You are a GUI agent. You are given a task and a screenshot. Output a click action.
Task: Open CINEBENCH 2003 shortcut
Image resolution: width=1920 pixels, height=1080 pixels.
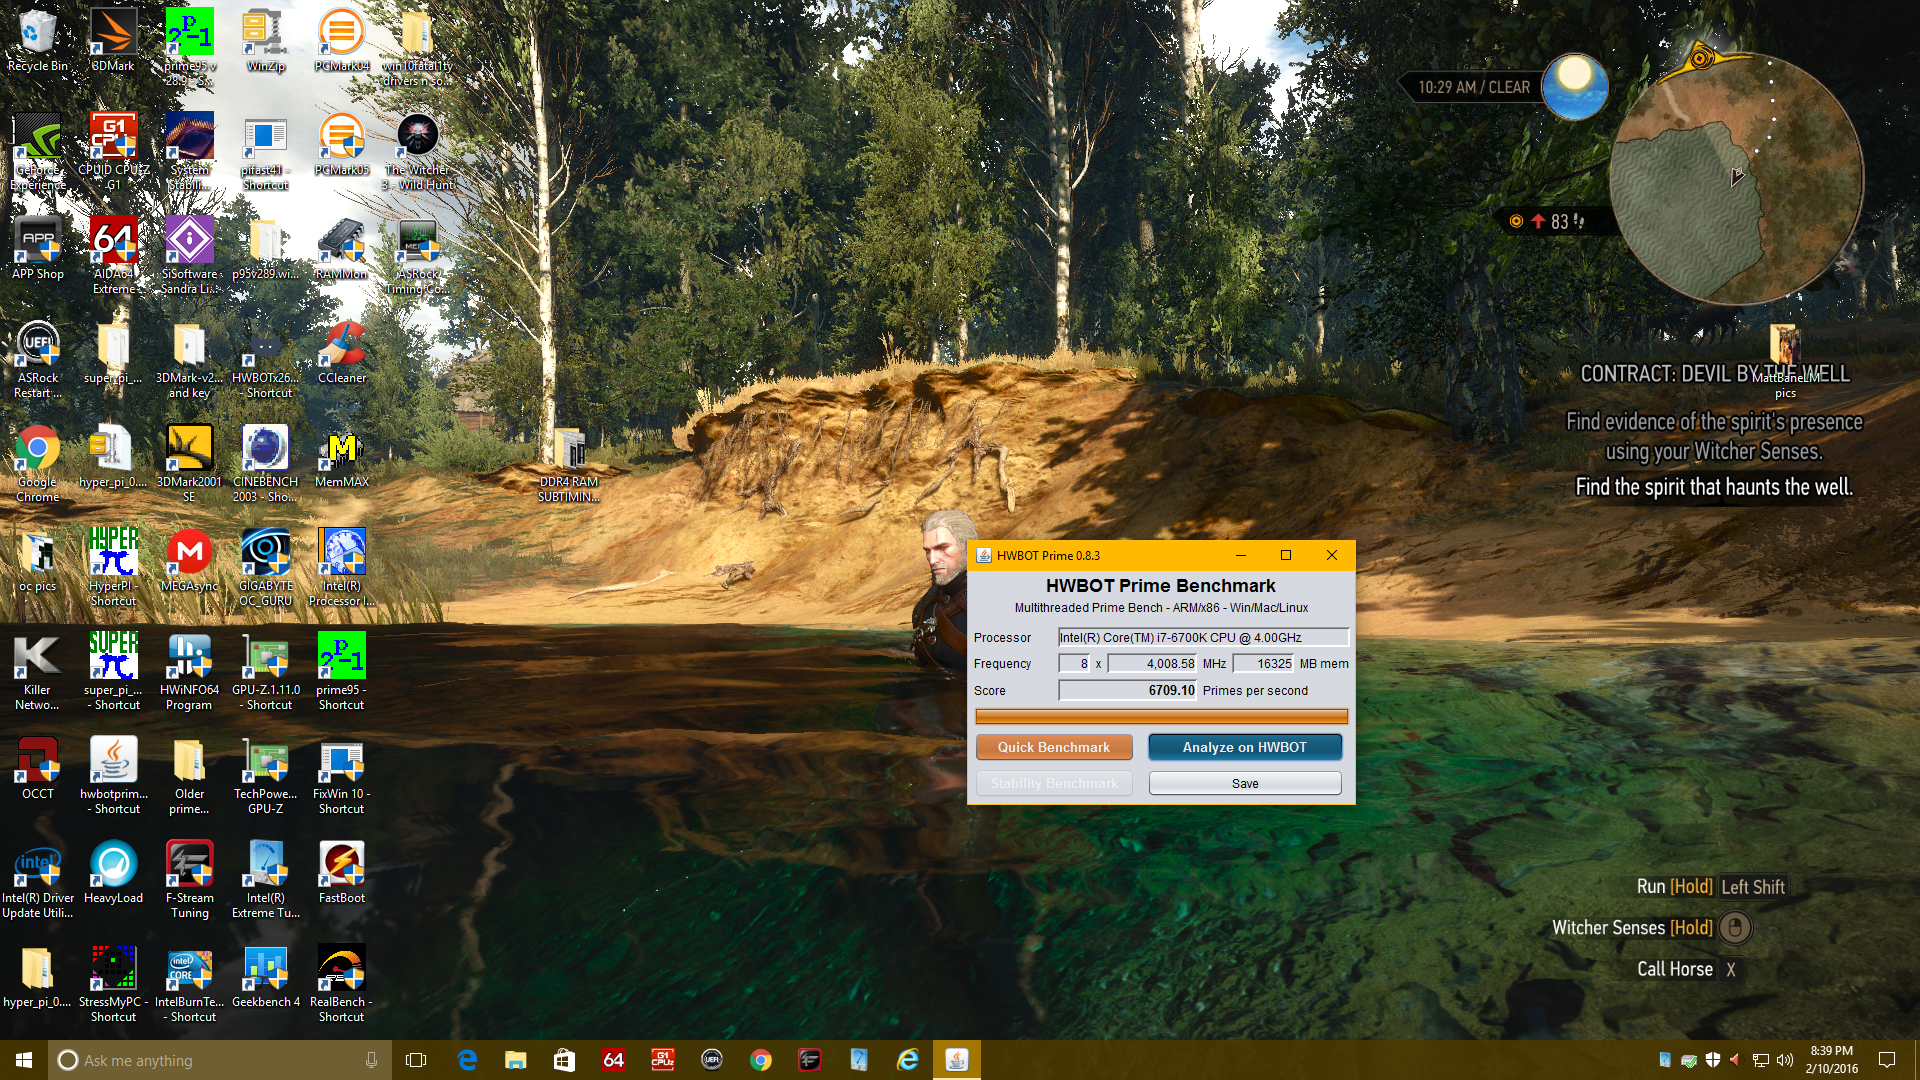pyautogui.click(x=265, y=463)
